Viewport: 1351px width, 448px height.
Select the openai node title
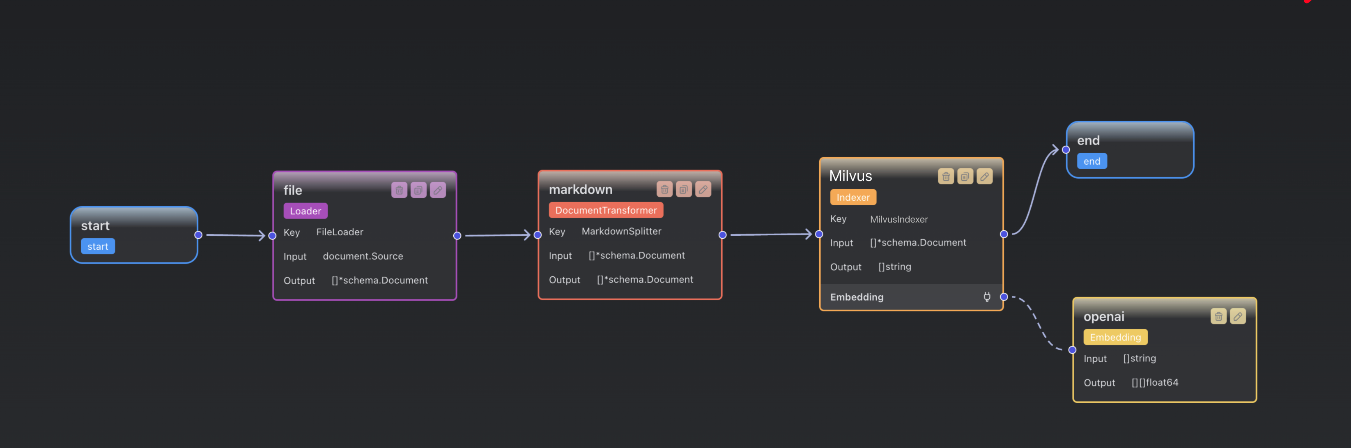click(x=1104, y=316)
